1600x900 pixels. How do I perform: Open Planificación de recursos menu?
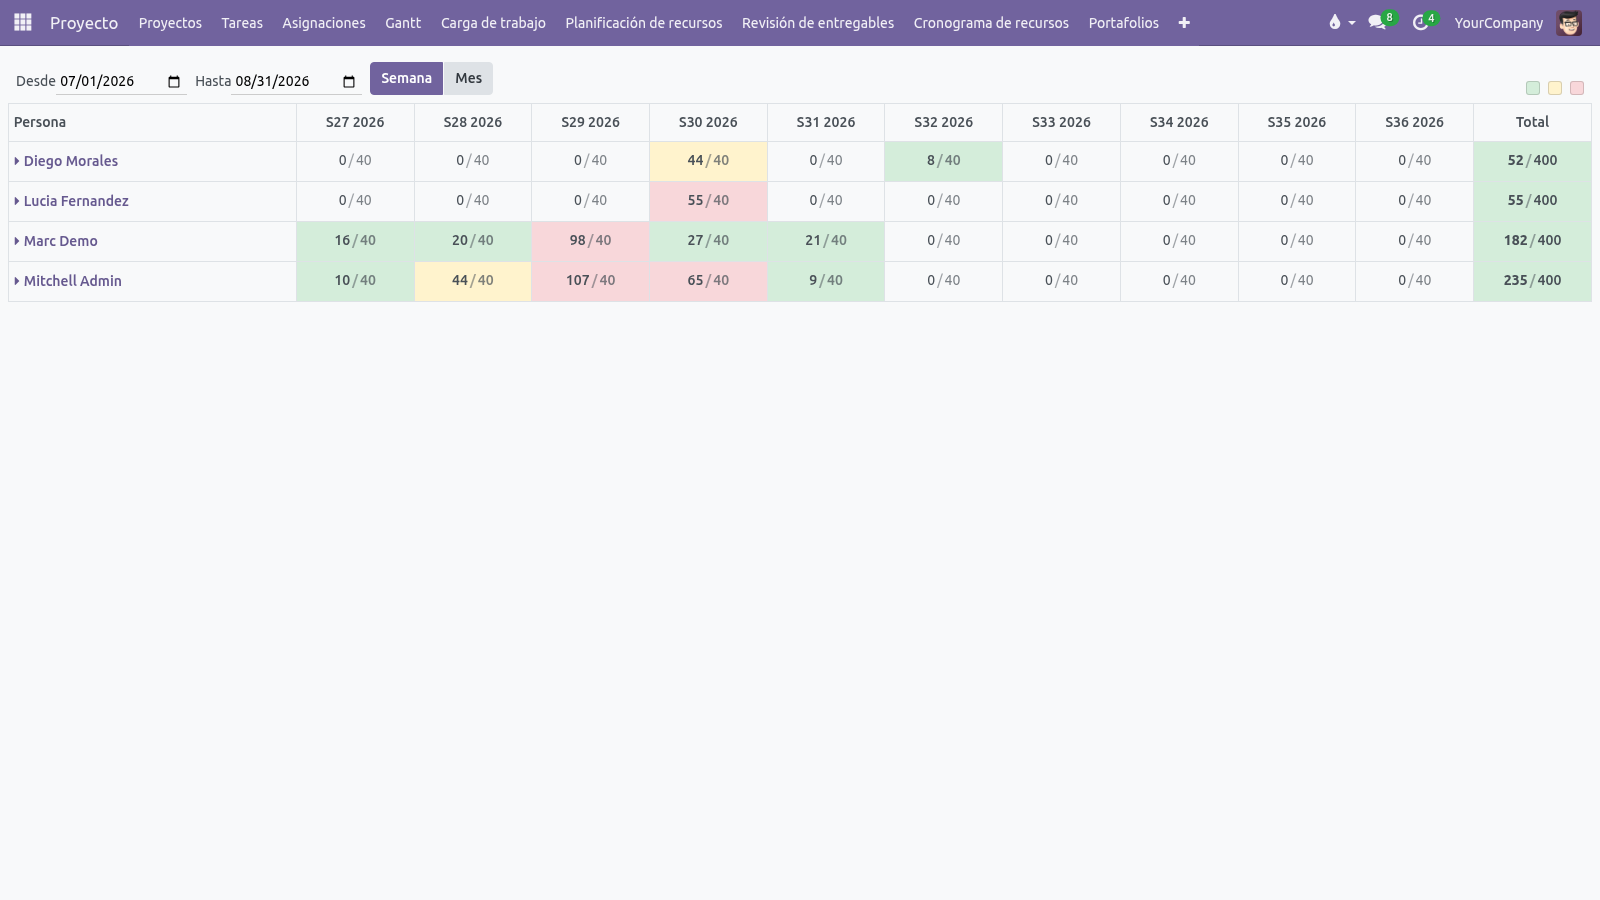644,22
